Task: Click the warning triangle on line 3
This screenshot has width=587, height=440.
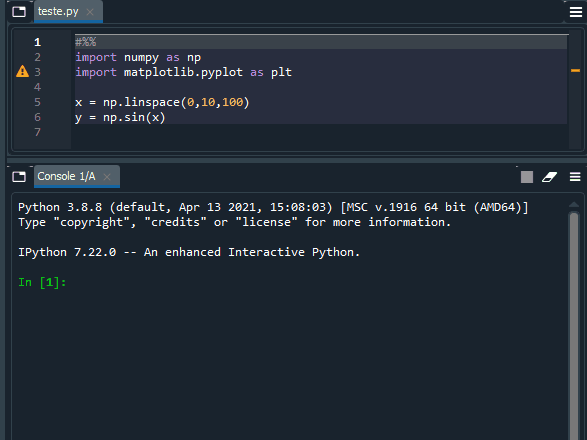Action: [x=22, y=71]
